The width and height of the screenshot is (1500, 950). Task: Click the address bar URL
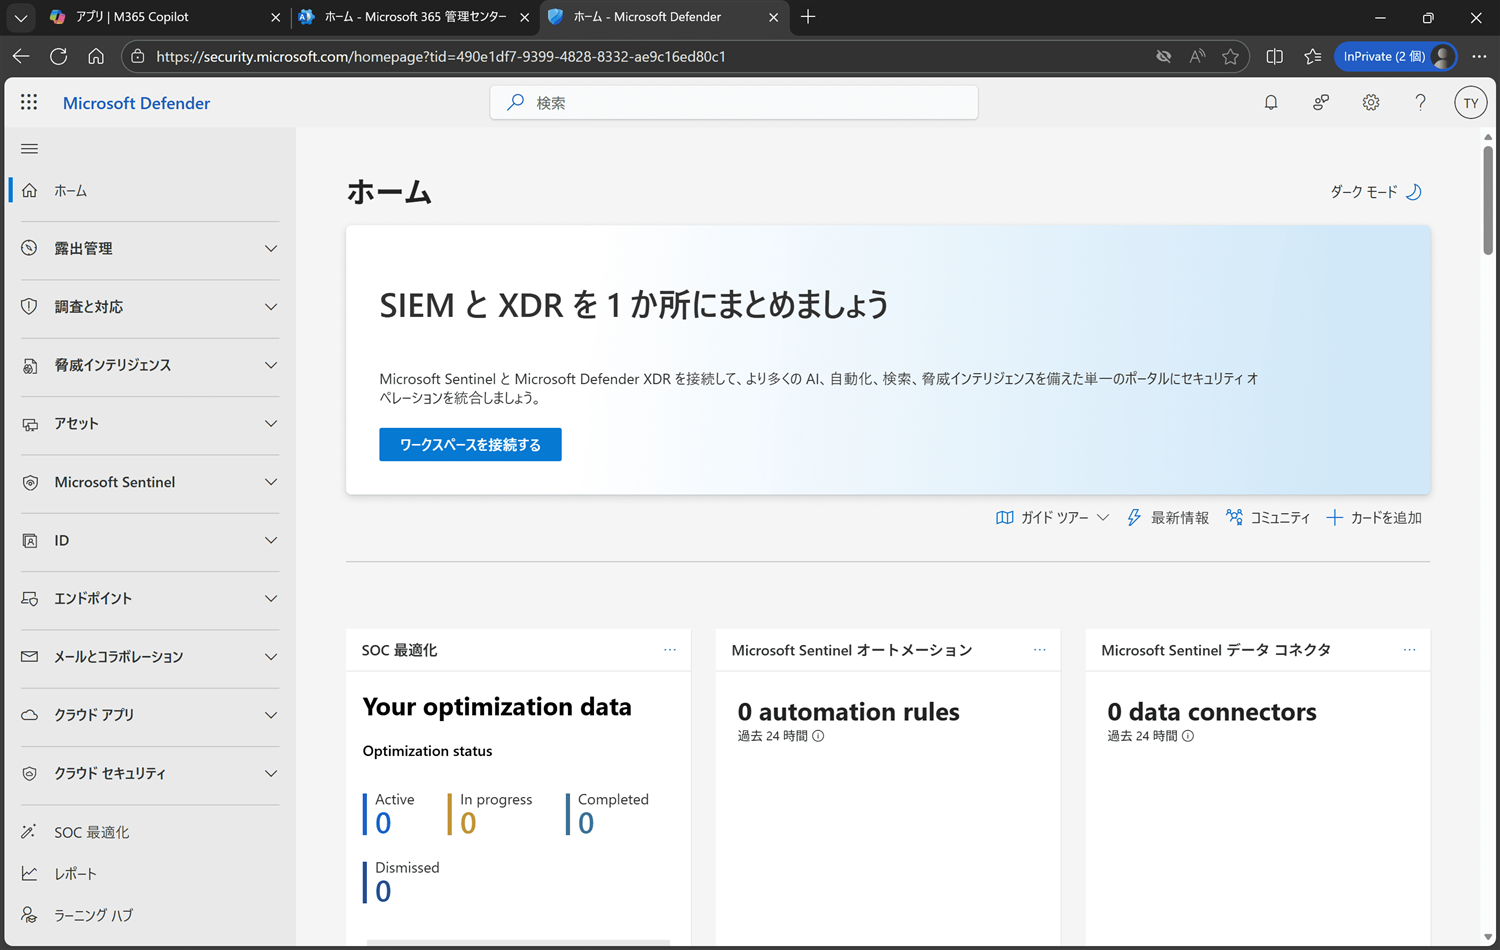[x=441, y=57]
